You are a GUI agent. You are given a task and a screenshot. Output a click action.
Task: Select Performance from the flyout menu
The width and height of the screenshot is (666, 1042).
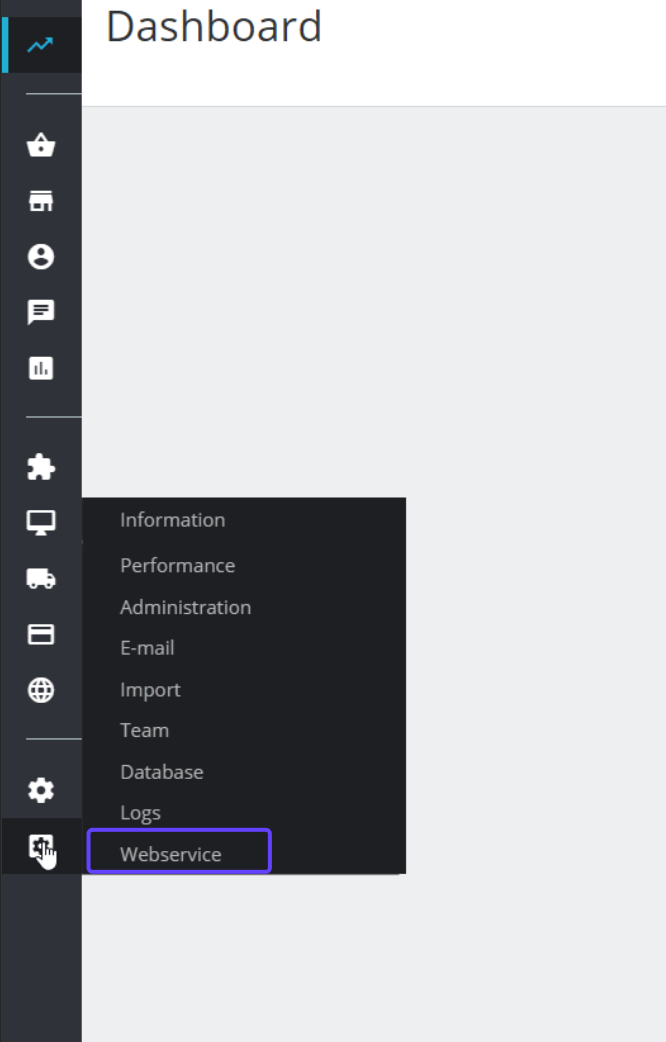point(177,565)
